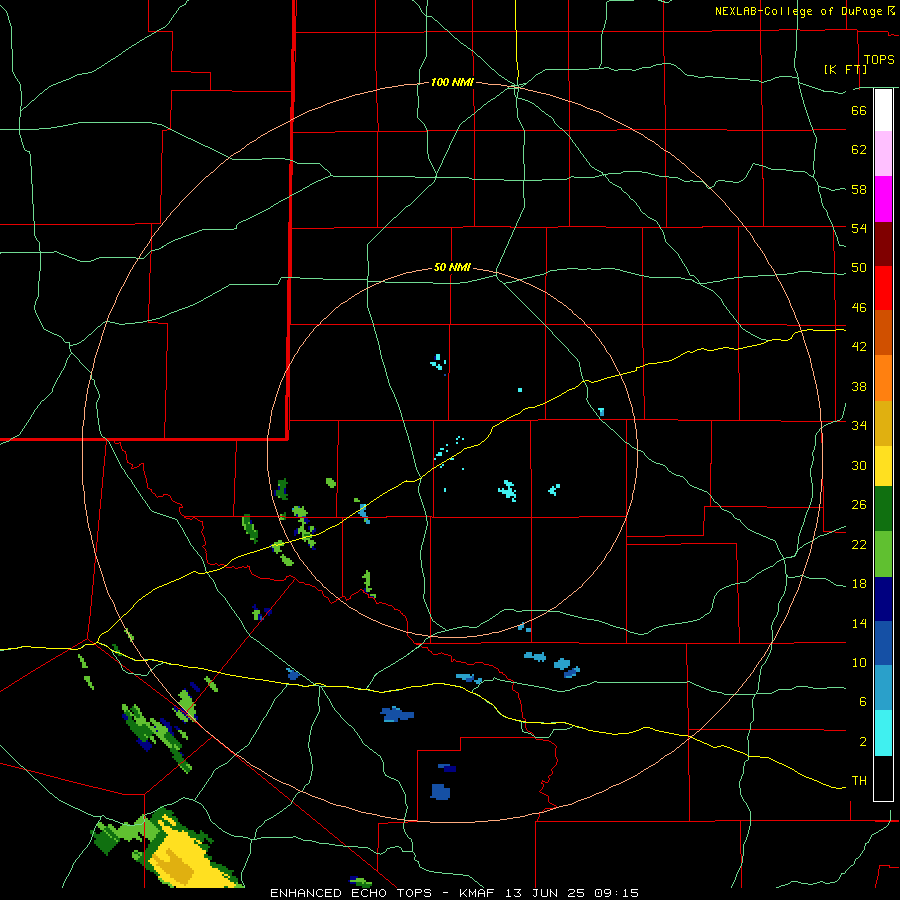Click the 46 legend value
This screenshot has width=900, height=900.
tap(859, 308)
